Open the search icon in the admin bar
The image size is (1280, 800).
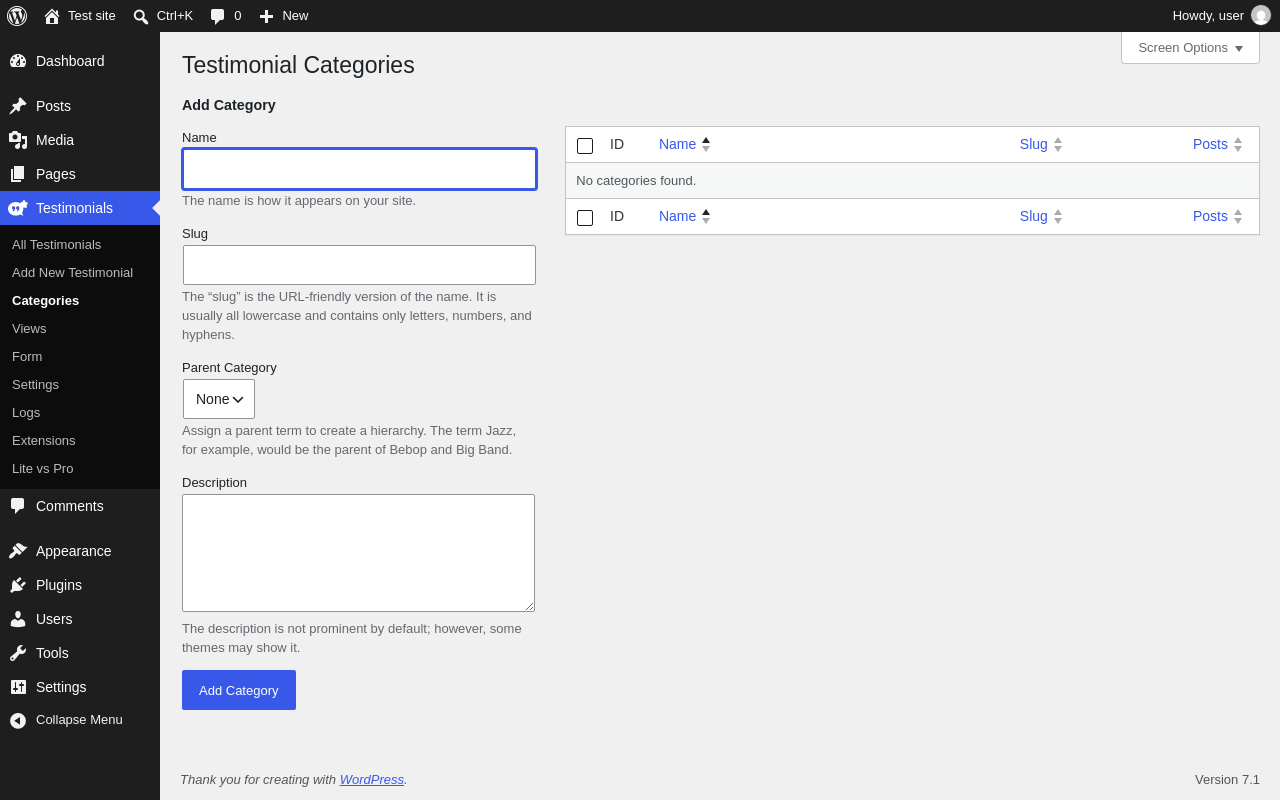(x=141, y=16)
